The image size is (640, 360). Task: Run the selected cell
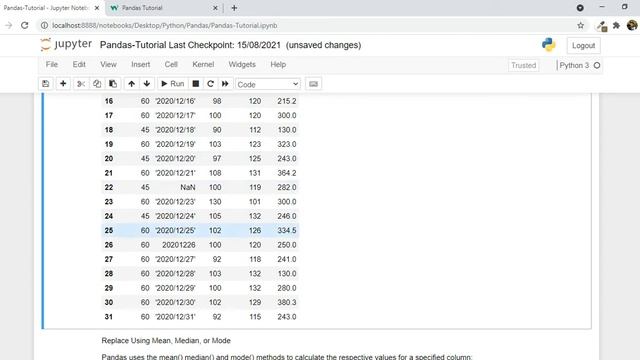click(172, 84)
